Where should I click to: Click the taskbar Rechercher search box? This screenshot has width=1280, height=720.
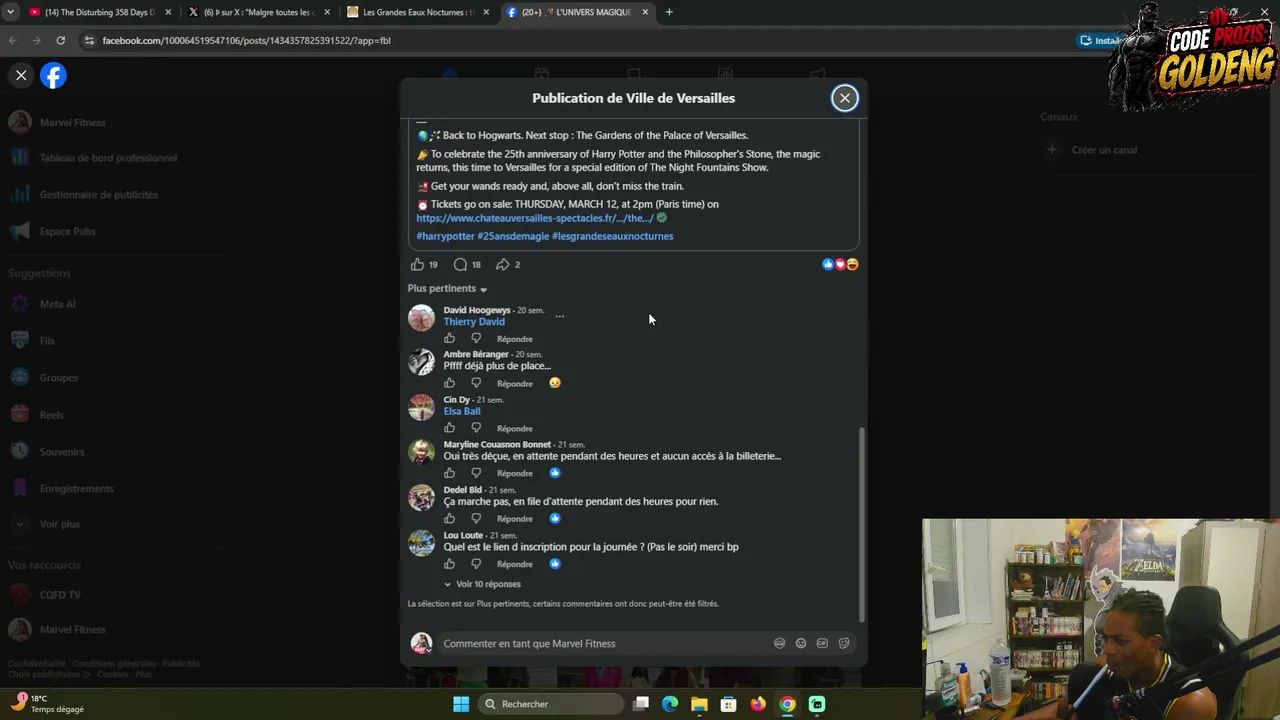(x=549, y=704)
